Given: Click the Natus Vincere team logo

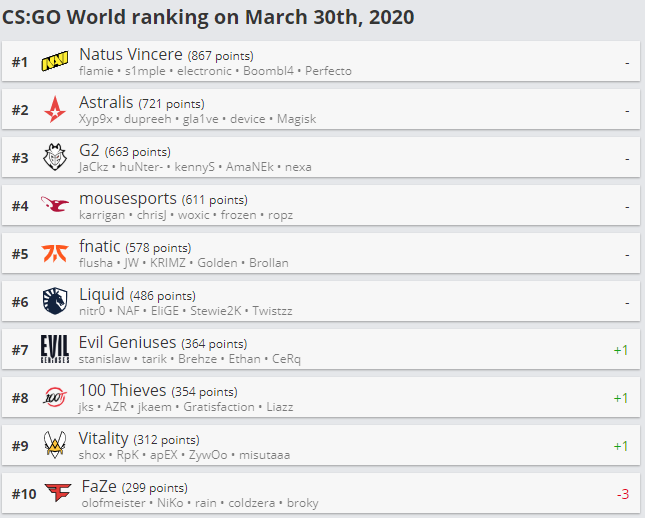Looking at the screenshot, I should pos(54,62).
